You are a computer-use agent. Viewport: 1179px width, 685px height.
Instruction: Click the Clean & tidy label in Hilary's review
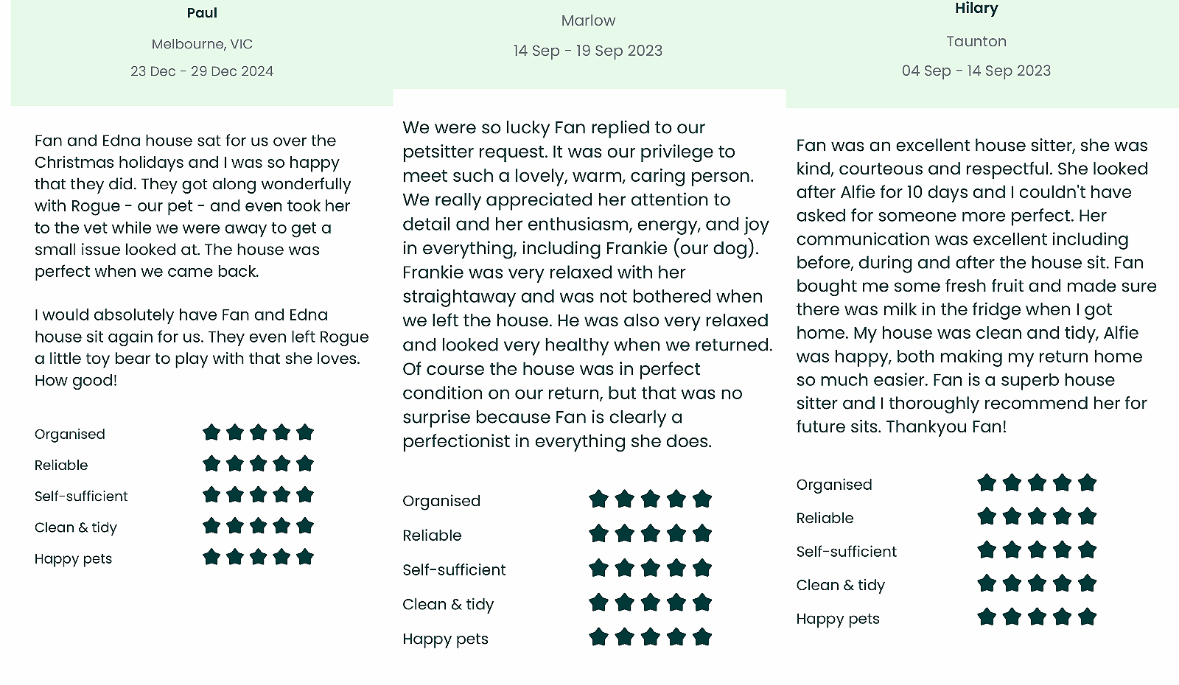[x=840, y=585]
